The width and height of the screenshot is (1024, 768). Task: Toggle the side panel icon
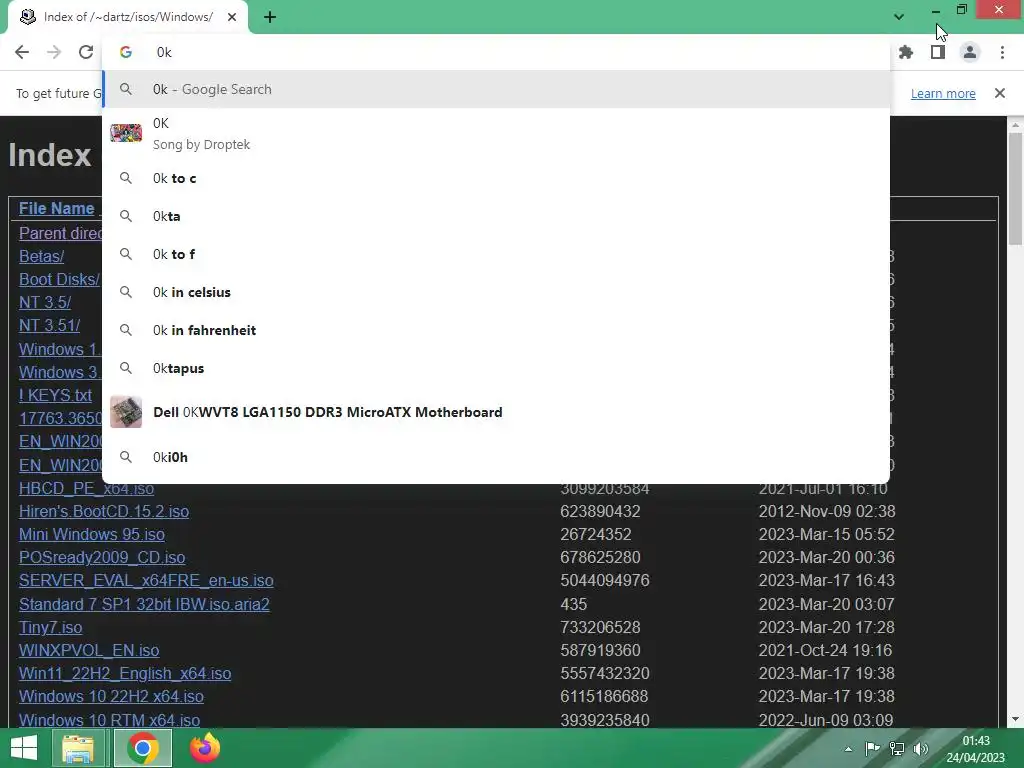pos(938,52)
